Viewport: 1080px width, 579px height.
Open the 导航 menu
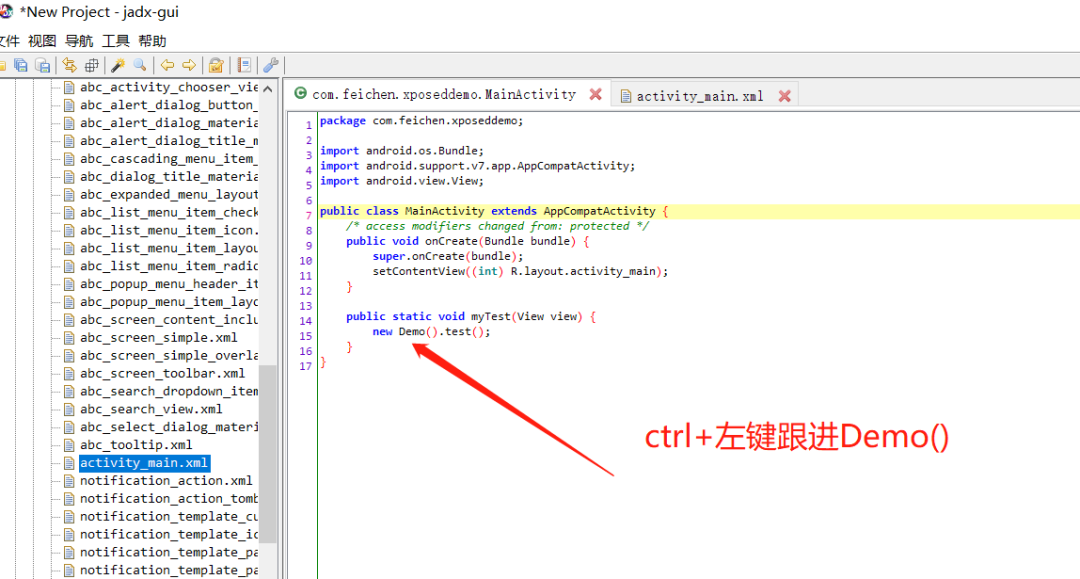79,41
